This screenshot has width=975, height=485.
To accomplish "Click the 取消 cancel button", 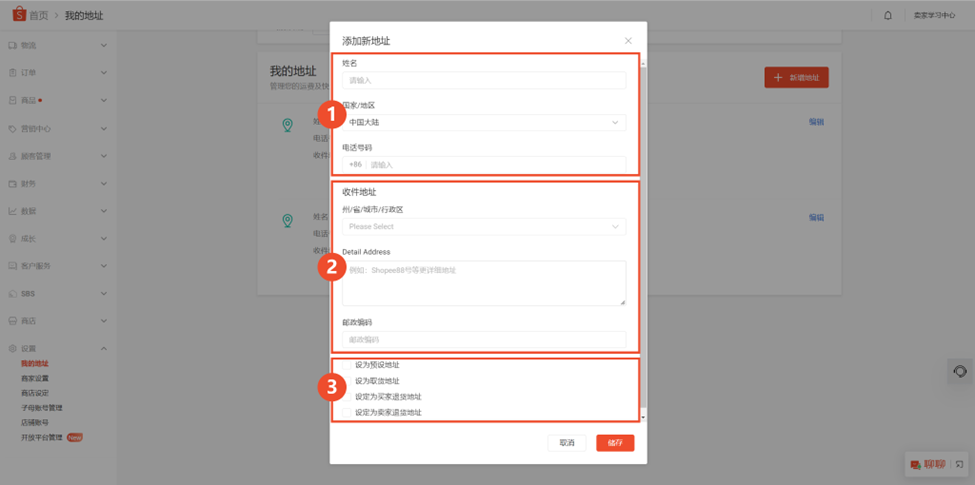I will click(566, 443).
